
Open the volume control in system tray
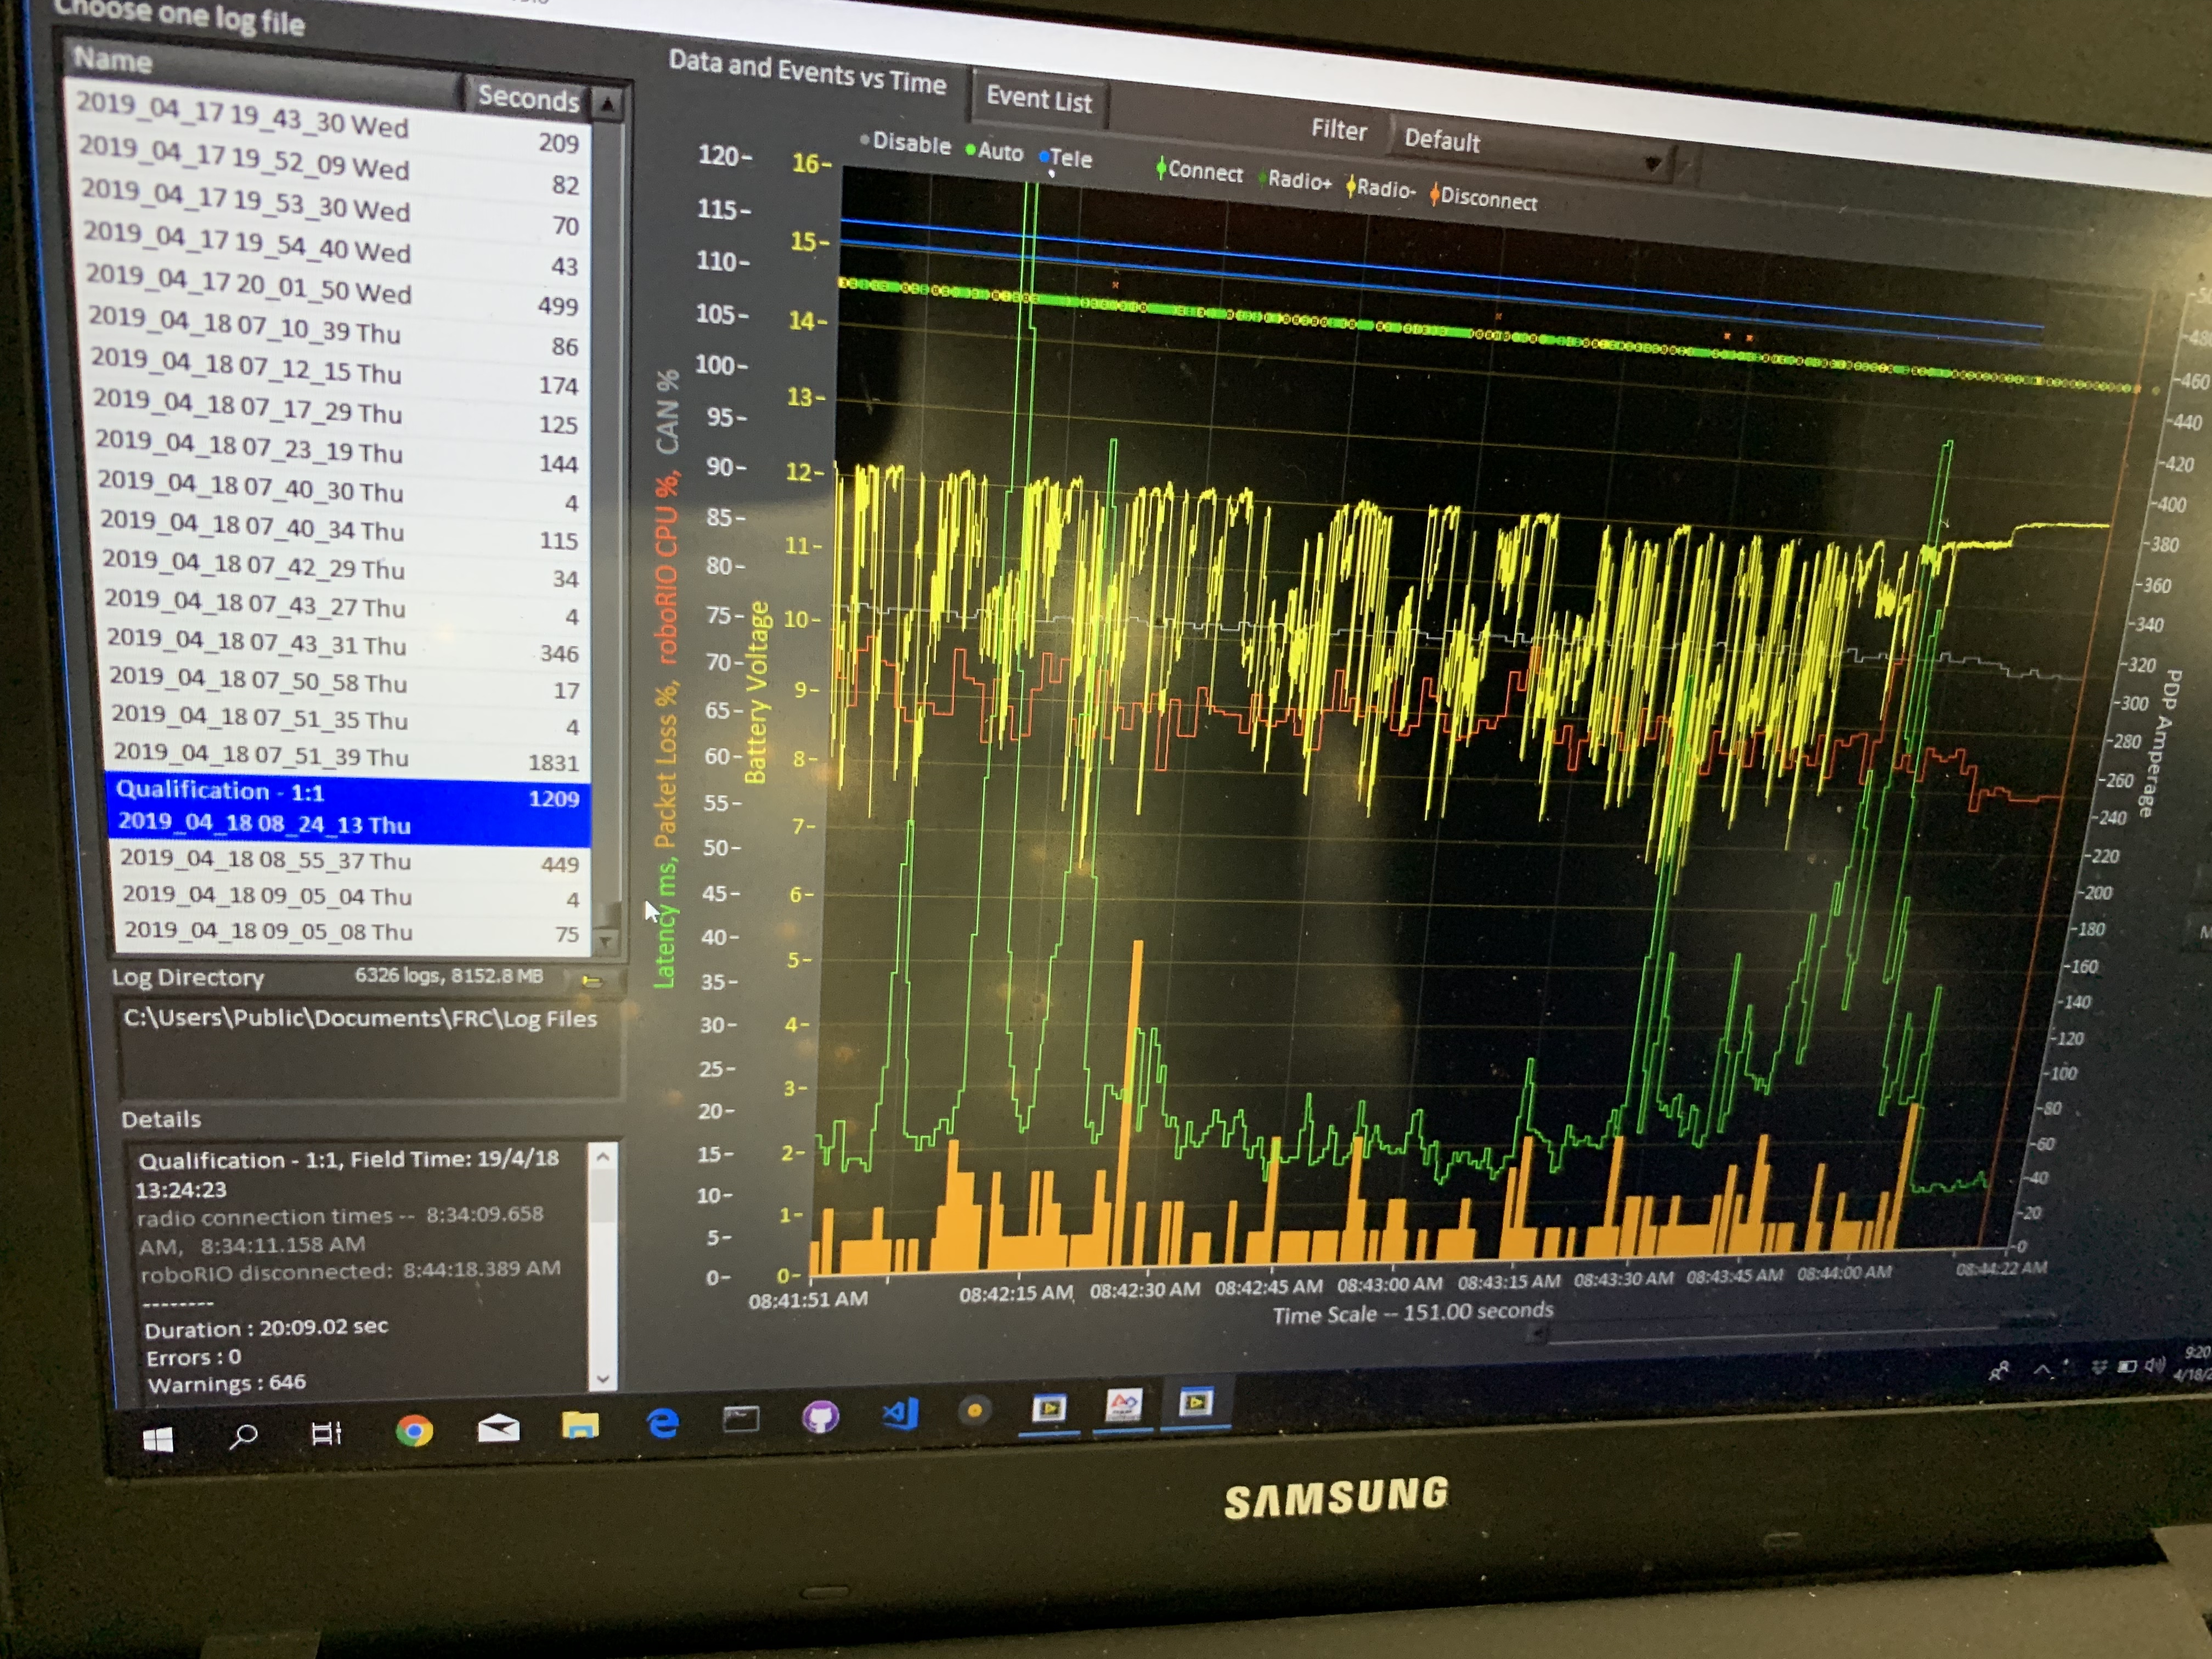point(2154,1365)
